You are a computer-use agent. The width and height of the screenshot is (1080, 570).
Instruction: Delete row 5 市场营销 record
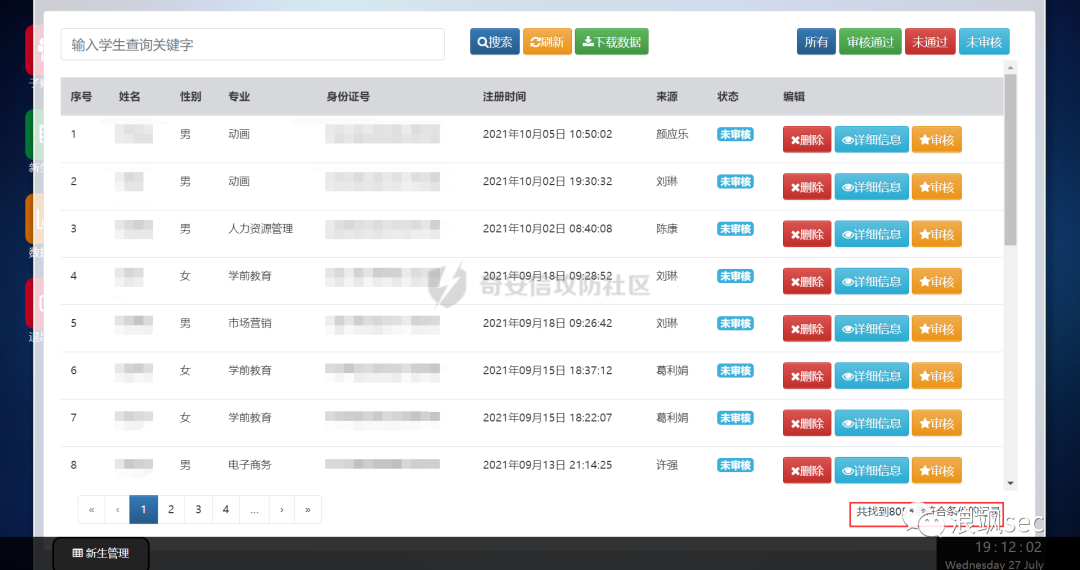coord(807,329)
